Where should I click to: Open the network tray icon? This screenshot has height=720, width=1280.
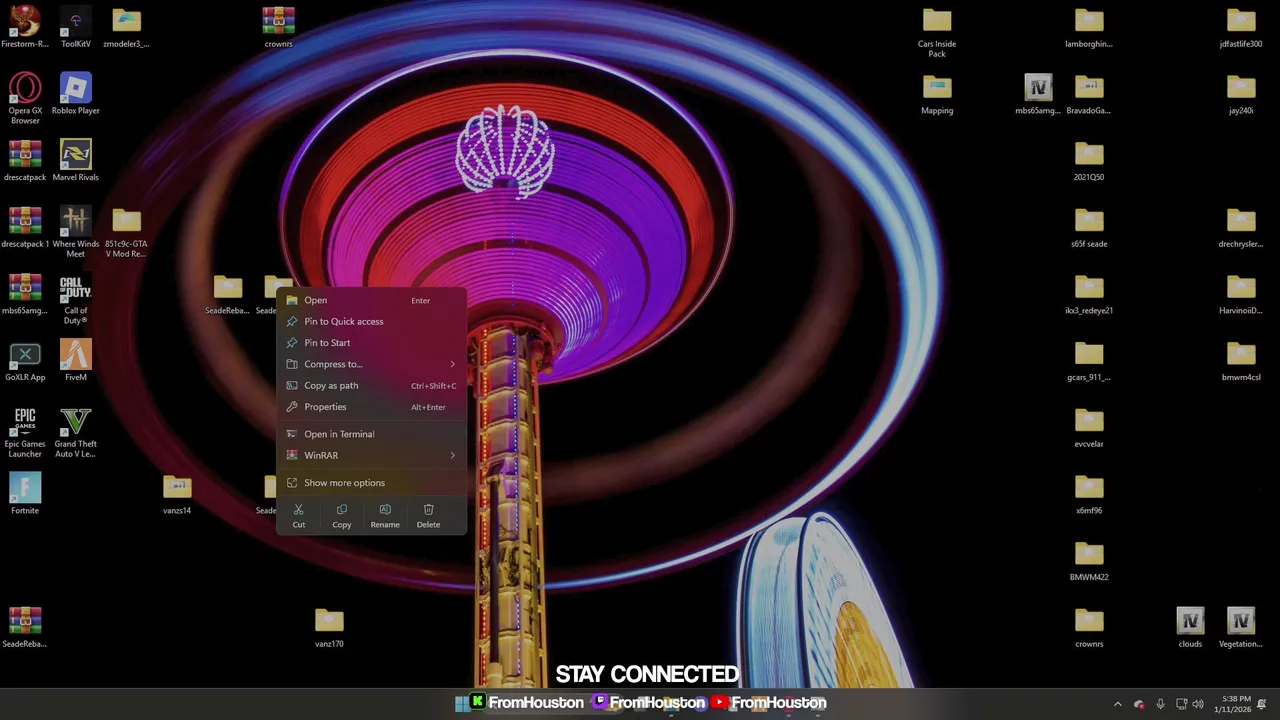pos(1181,704)
